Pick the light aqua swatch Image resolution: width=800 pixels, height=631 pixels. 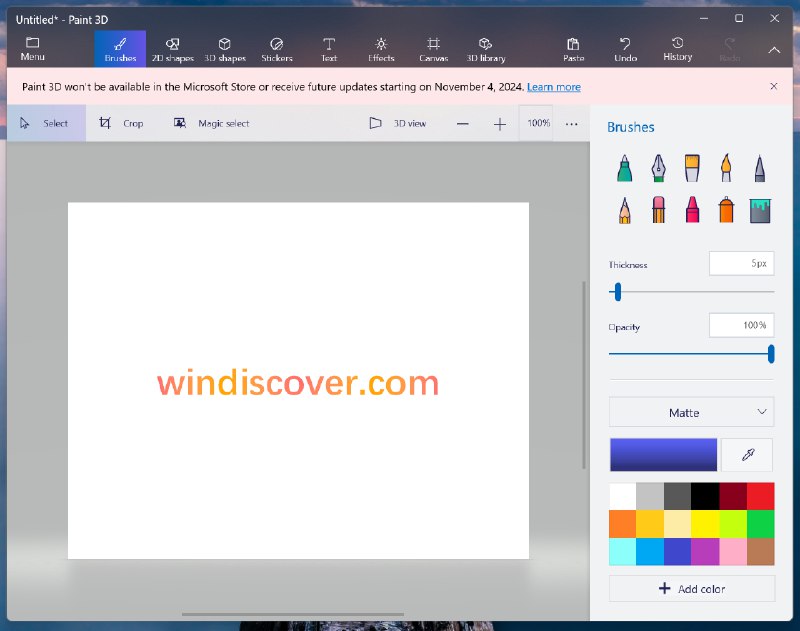[622, 551]
